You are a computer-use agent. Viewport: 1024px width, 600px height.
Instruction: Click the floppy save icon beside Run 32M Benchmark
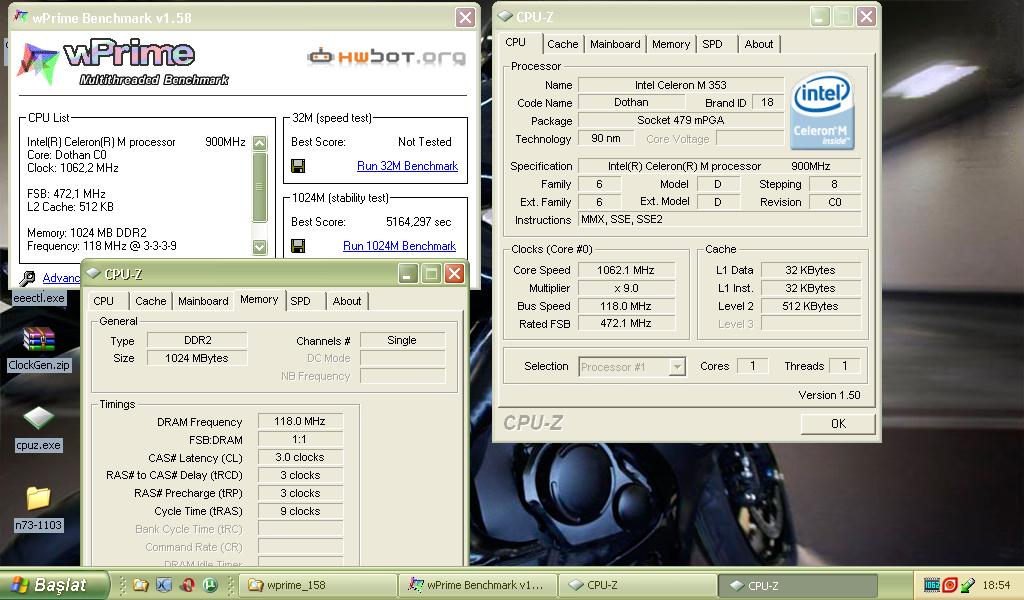click(298, 166)
